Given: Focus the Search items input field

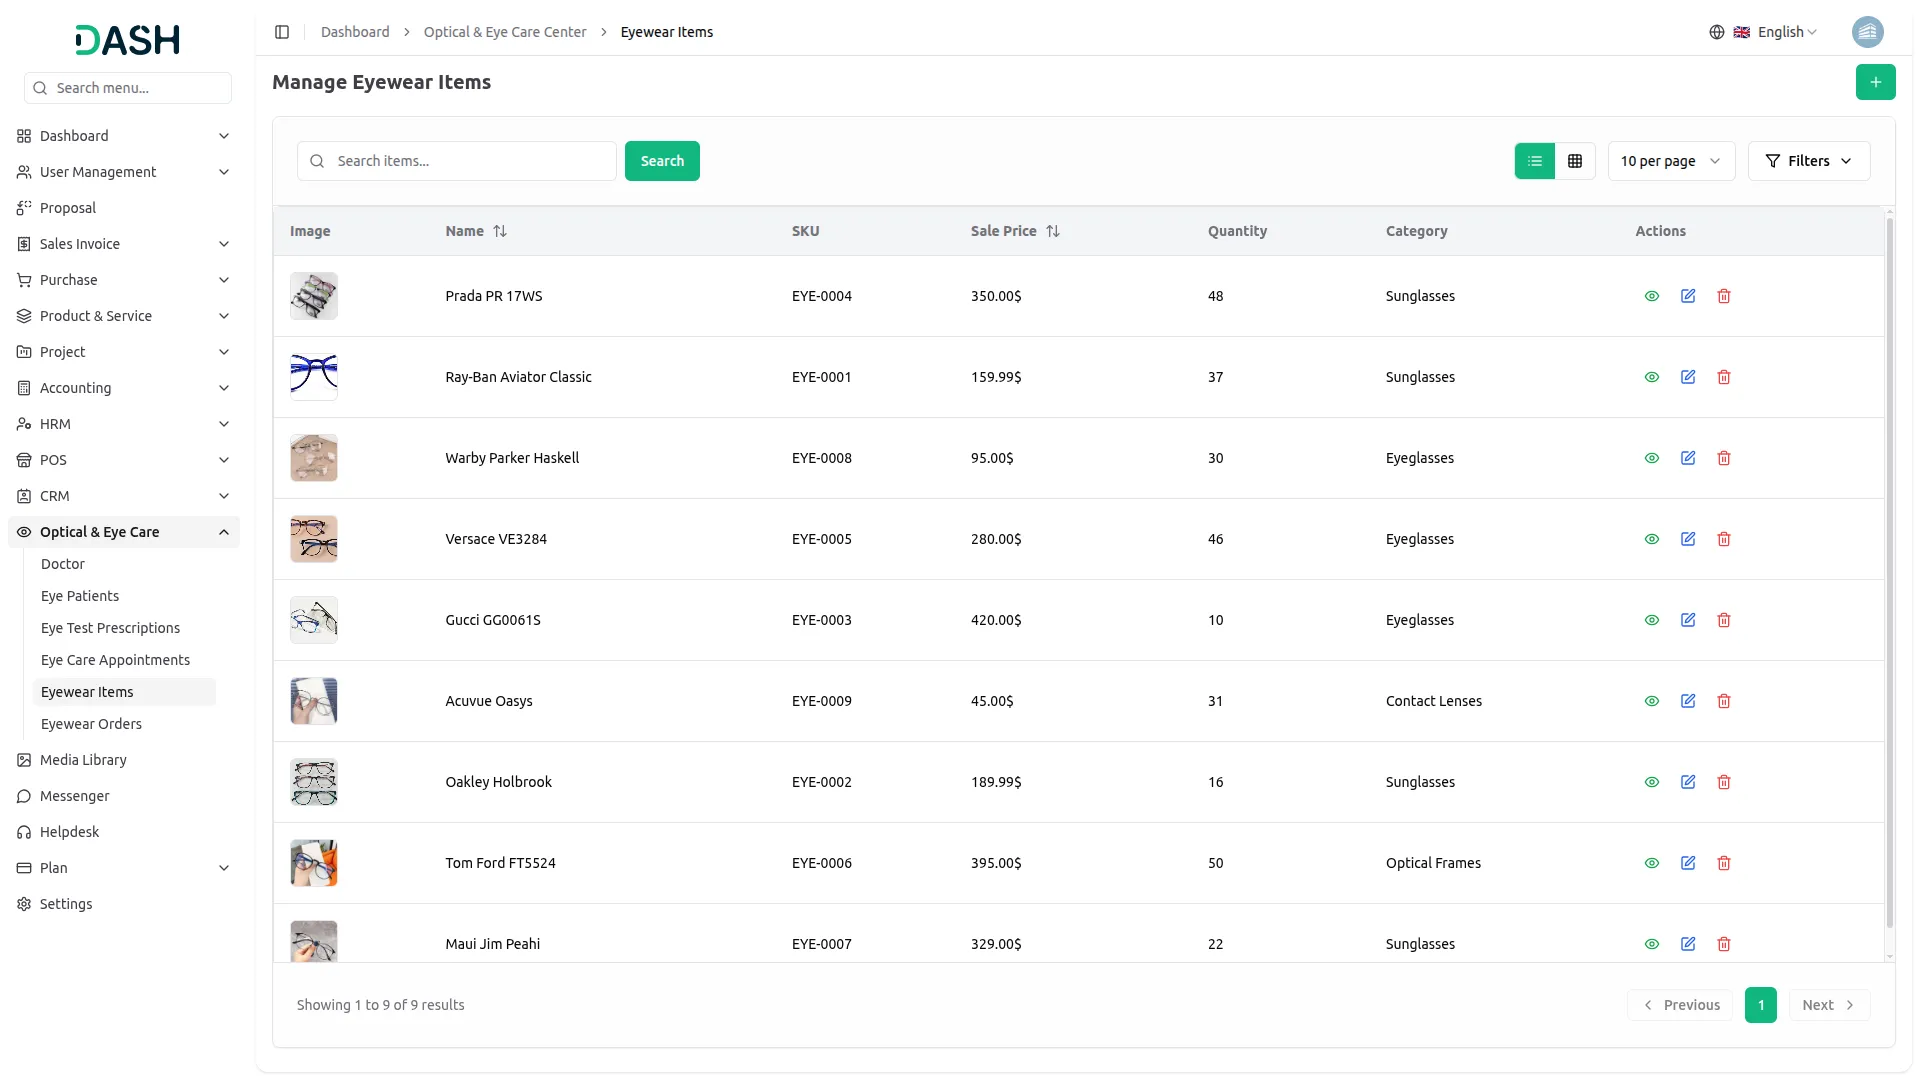Looking at the screenshot, I should pos(470,161).
